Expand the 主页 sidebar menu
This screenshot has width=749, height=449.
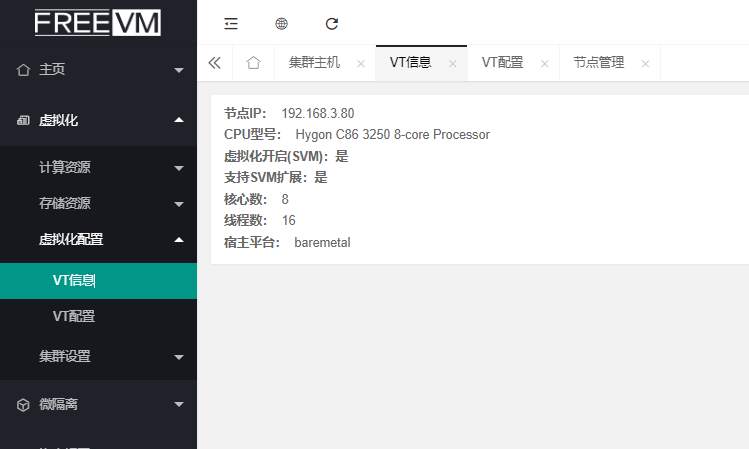tap(98, 70)
